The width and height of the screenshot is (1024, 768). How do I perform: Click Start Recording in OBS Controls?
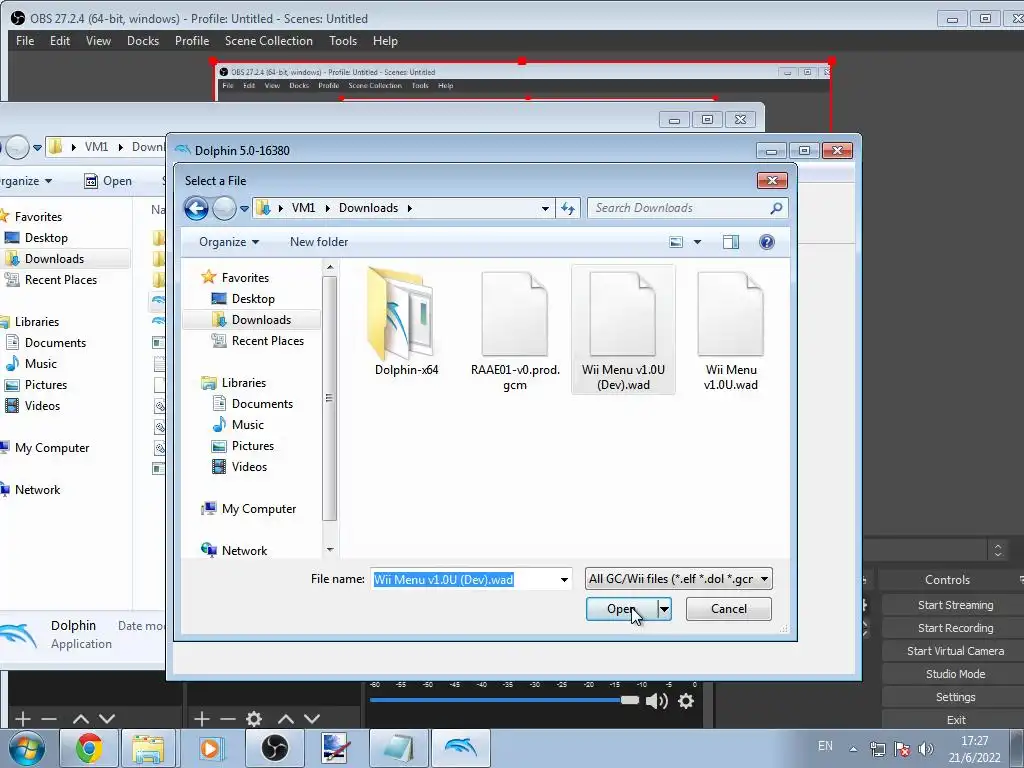(955, 628)
